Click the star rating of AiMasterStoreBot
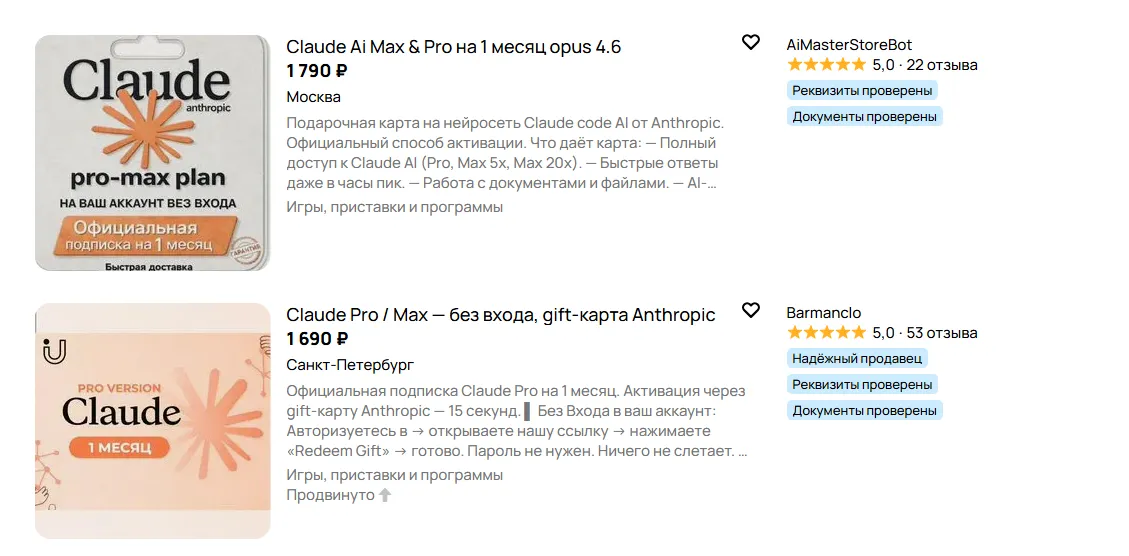 click(x=826, y=65)
